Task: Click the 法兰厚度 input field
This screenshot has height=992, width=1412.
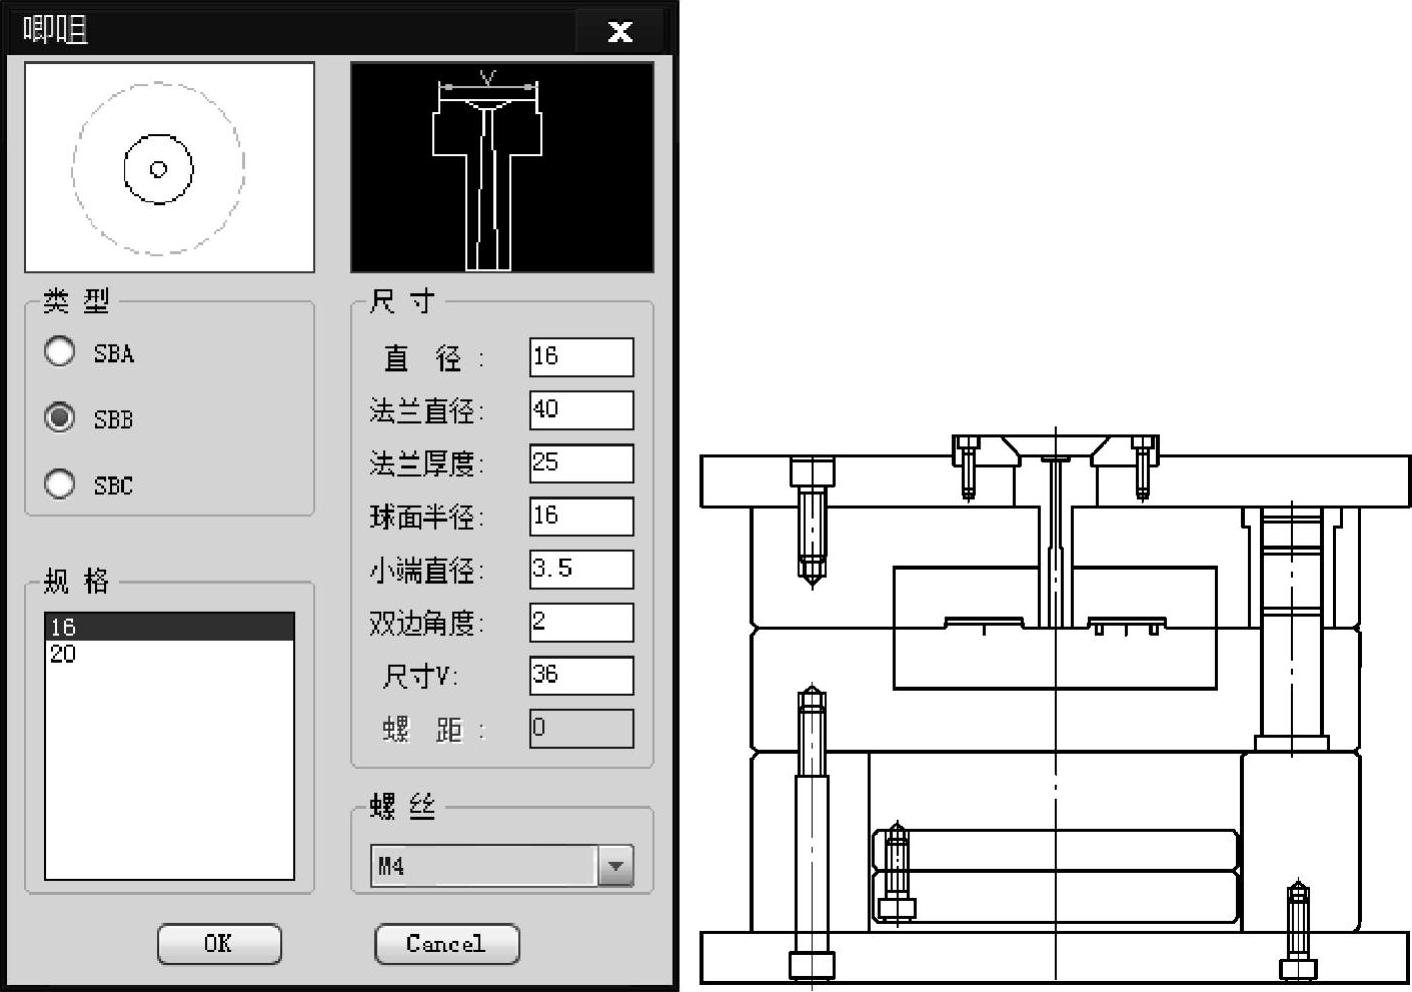Action: click(x=581, y=463)
